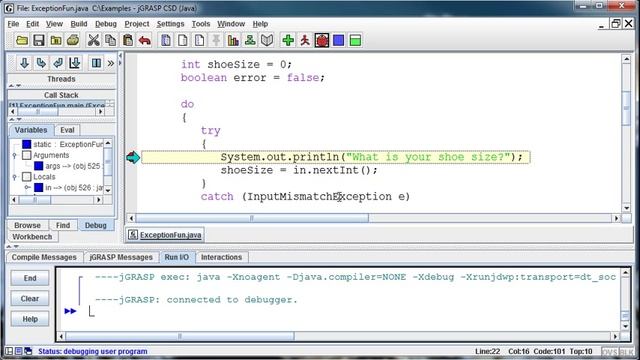640x360 pixels.
Task: Select the Locals tree row
Action: point(39,177)
